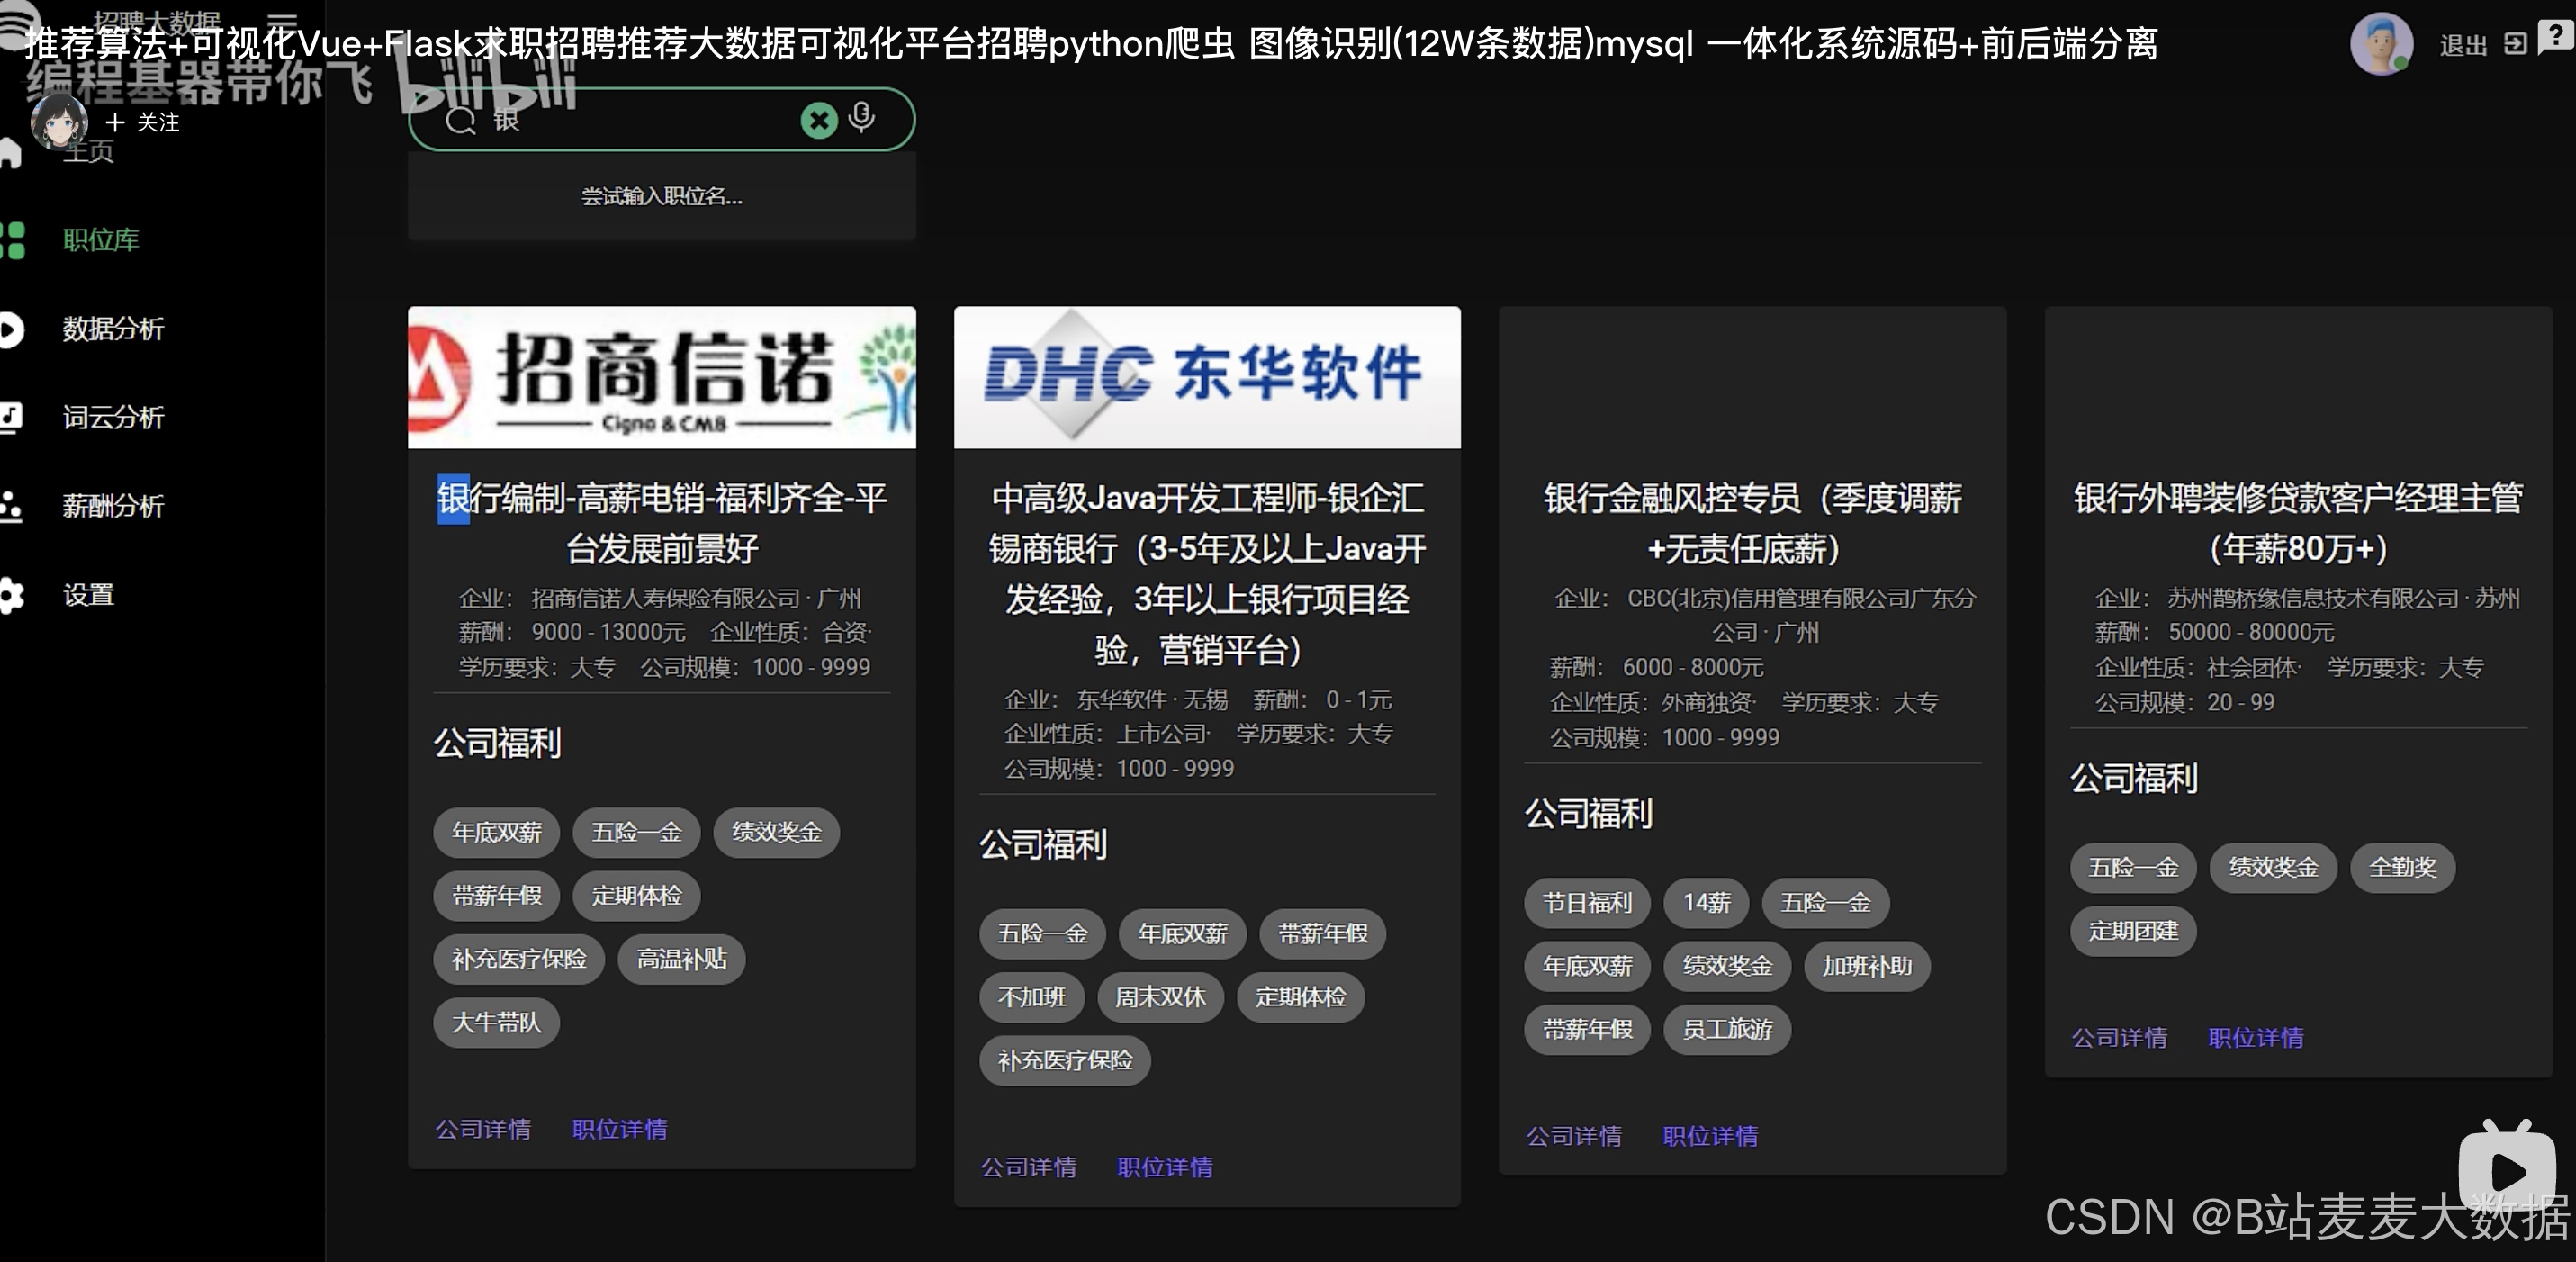Open 职位详情 on the 东华软件 card
The height and width of the screenshot is (1262, 2576).
point(1165,1167)
